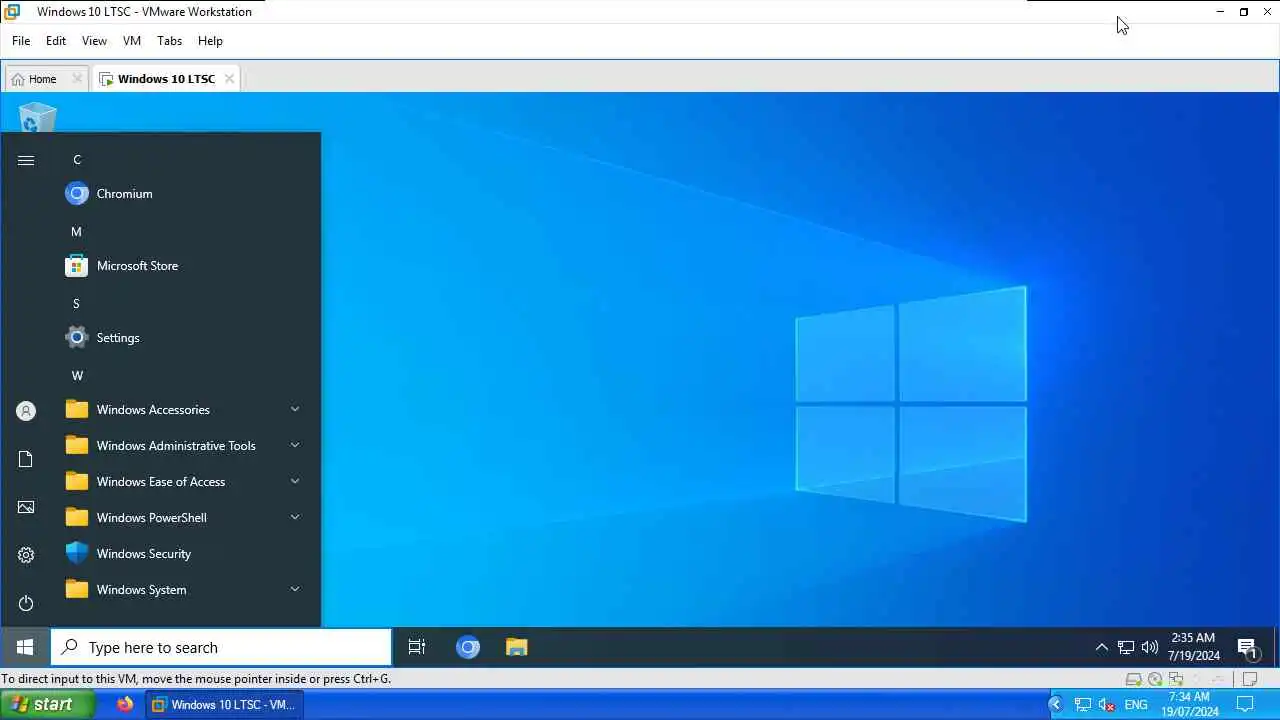The height and width of the screenshot is (720, 1280).
Task: Expand Windows PowerShell folder chevron
Action: [x=295, y=517]
